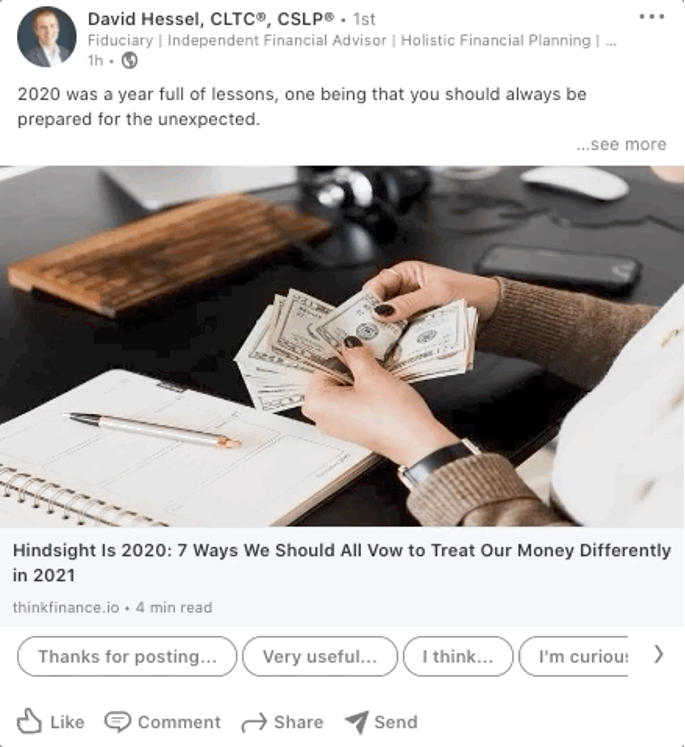Click the 1h post timestamp
Viewport: 685px width, 747px height.
95,61
